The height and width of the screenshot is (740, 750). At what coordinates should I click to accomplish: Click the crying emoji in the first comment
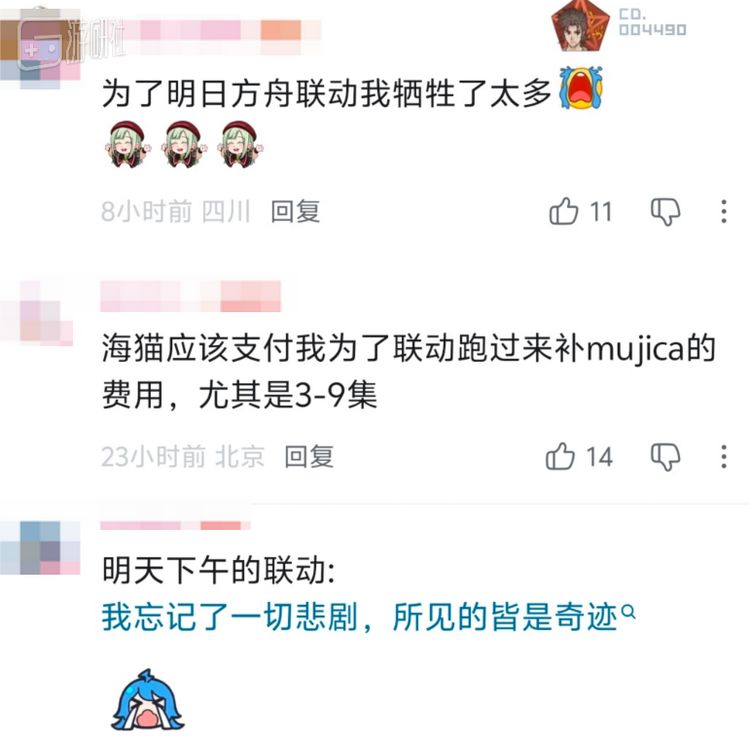click(581, 87)
